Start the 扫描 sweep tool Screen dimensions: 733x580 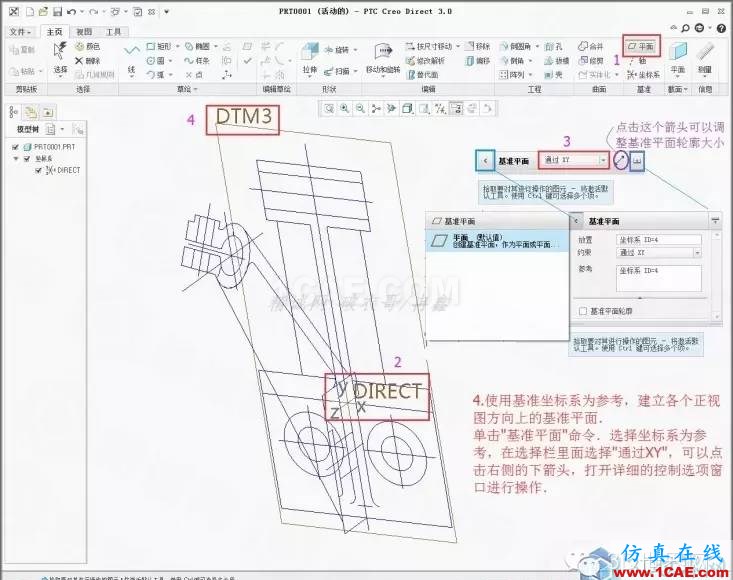(x=337, y=71)
